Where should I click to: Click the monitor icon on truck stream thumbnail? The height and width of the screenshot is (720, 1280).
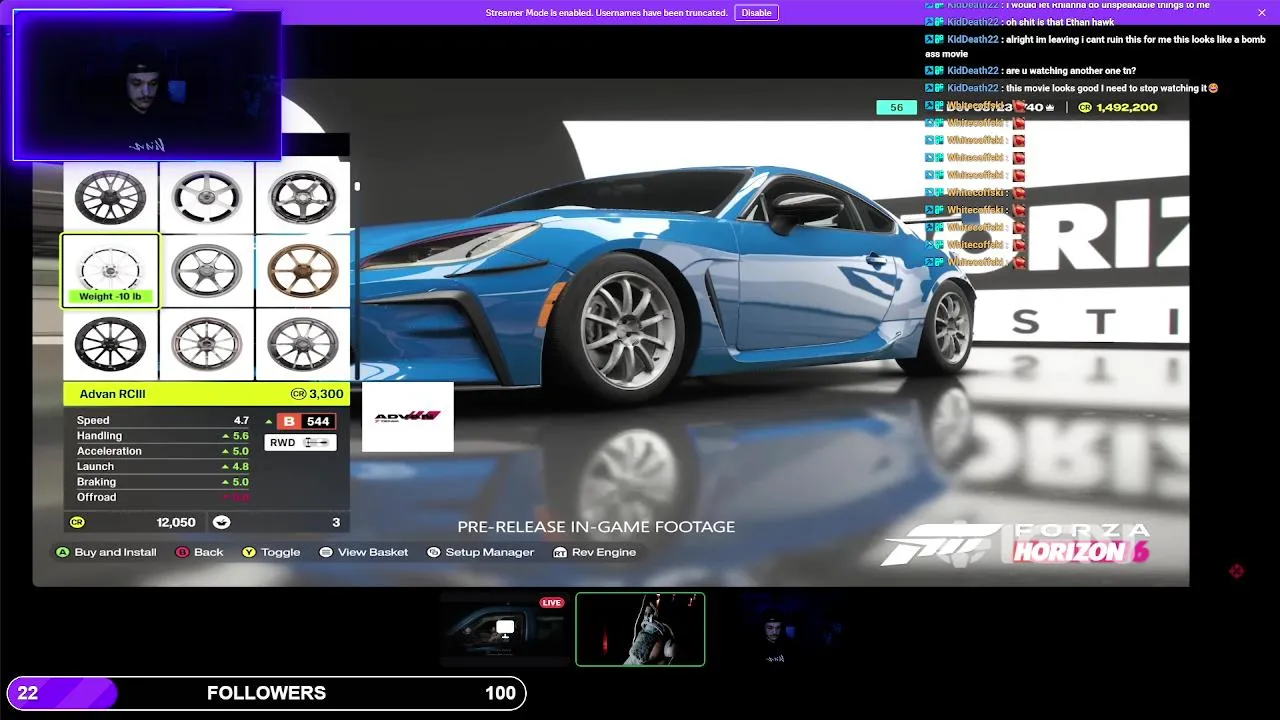(505, 628)
